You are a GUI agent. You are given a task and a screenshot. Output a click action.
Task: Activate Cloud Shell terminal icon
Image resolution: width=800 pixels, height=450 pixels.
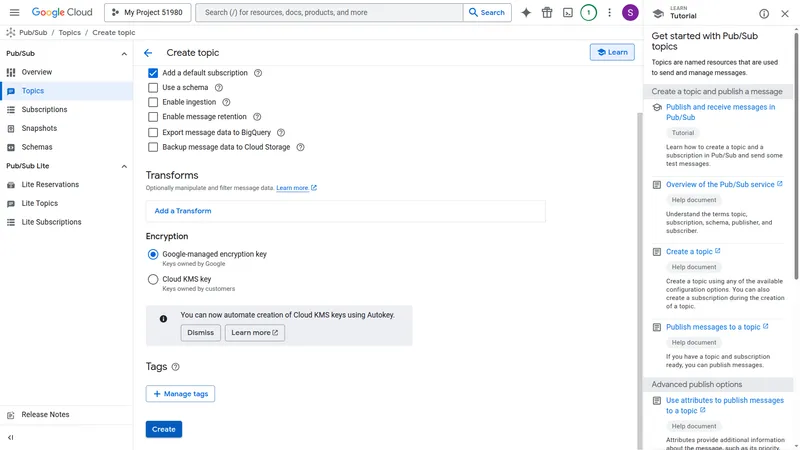568,13
